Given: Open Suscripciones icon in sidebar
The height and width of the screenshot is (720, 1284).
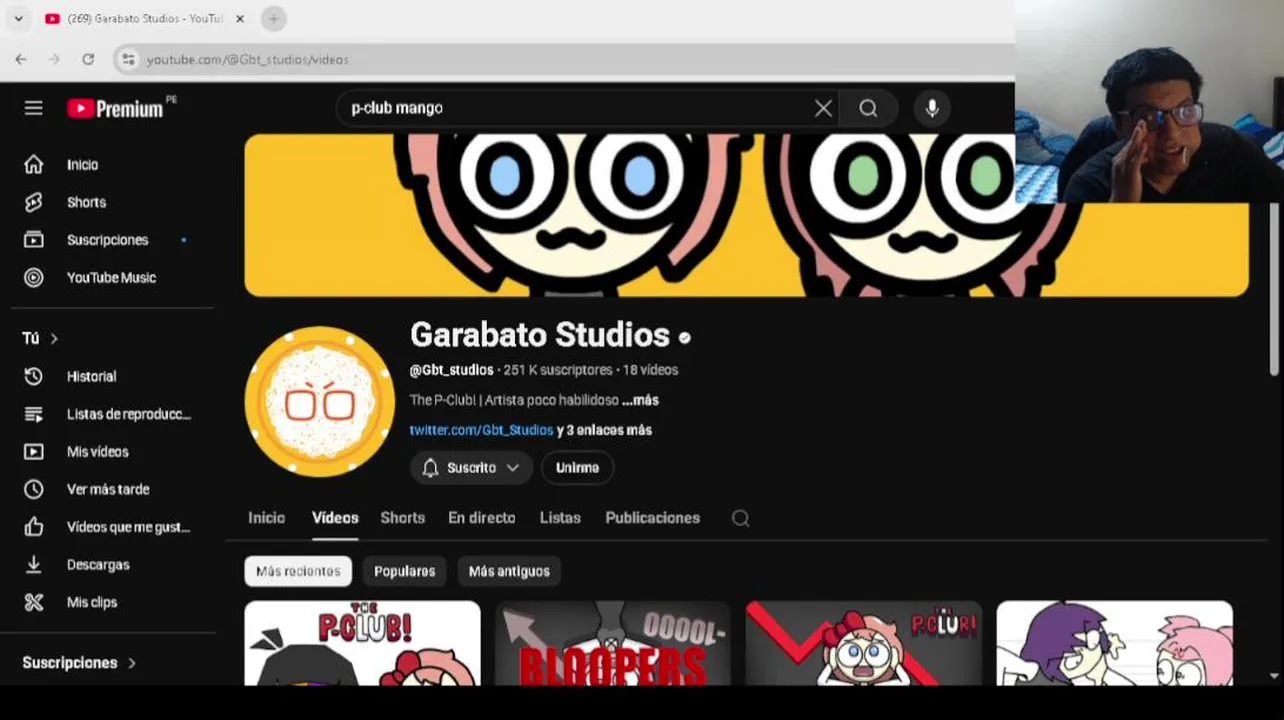Looking at the screenshot, I should tap(34, 240).
